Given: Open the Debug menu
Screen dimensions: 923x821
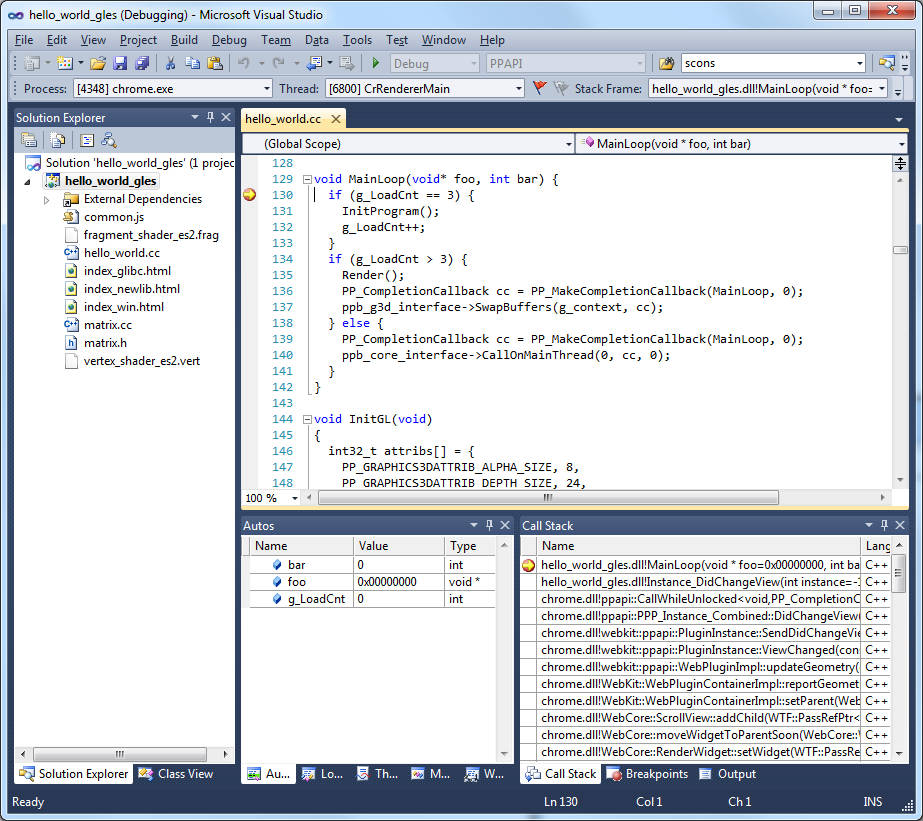Looking at the screenshot, I should point(229,39).
